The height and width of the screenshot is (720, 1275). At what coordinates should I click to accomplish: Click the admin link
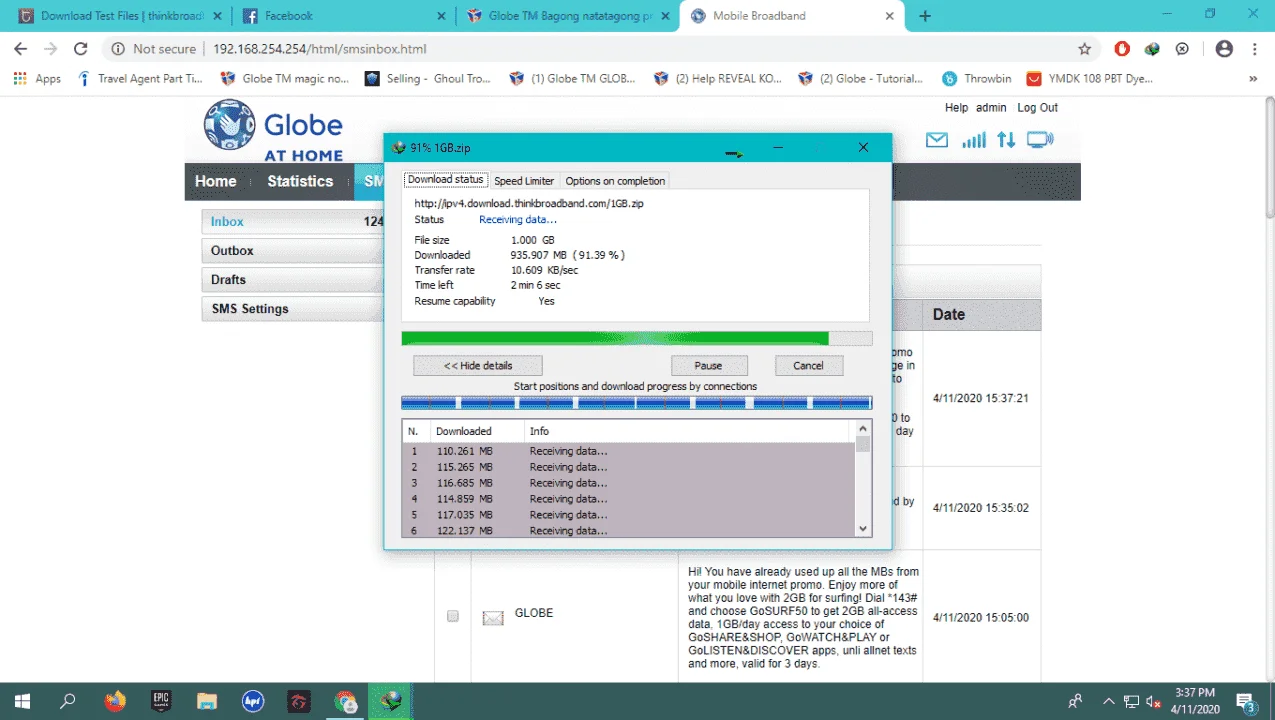point(991,108)
